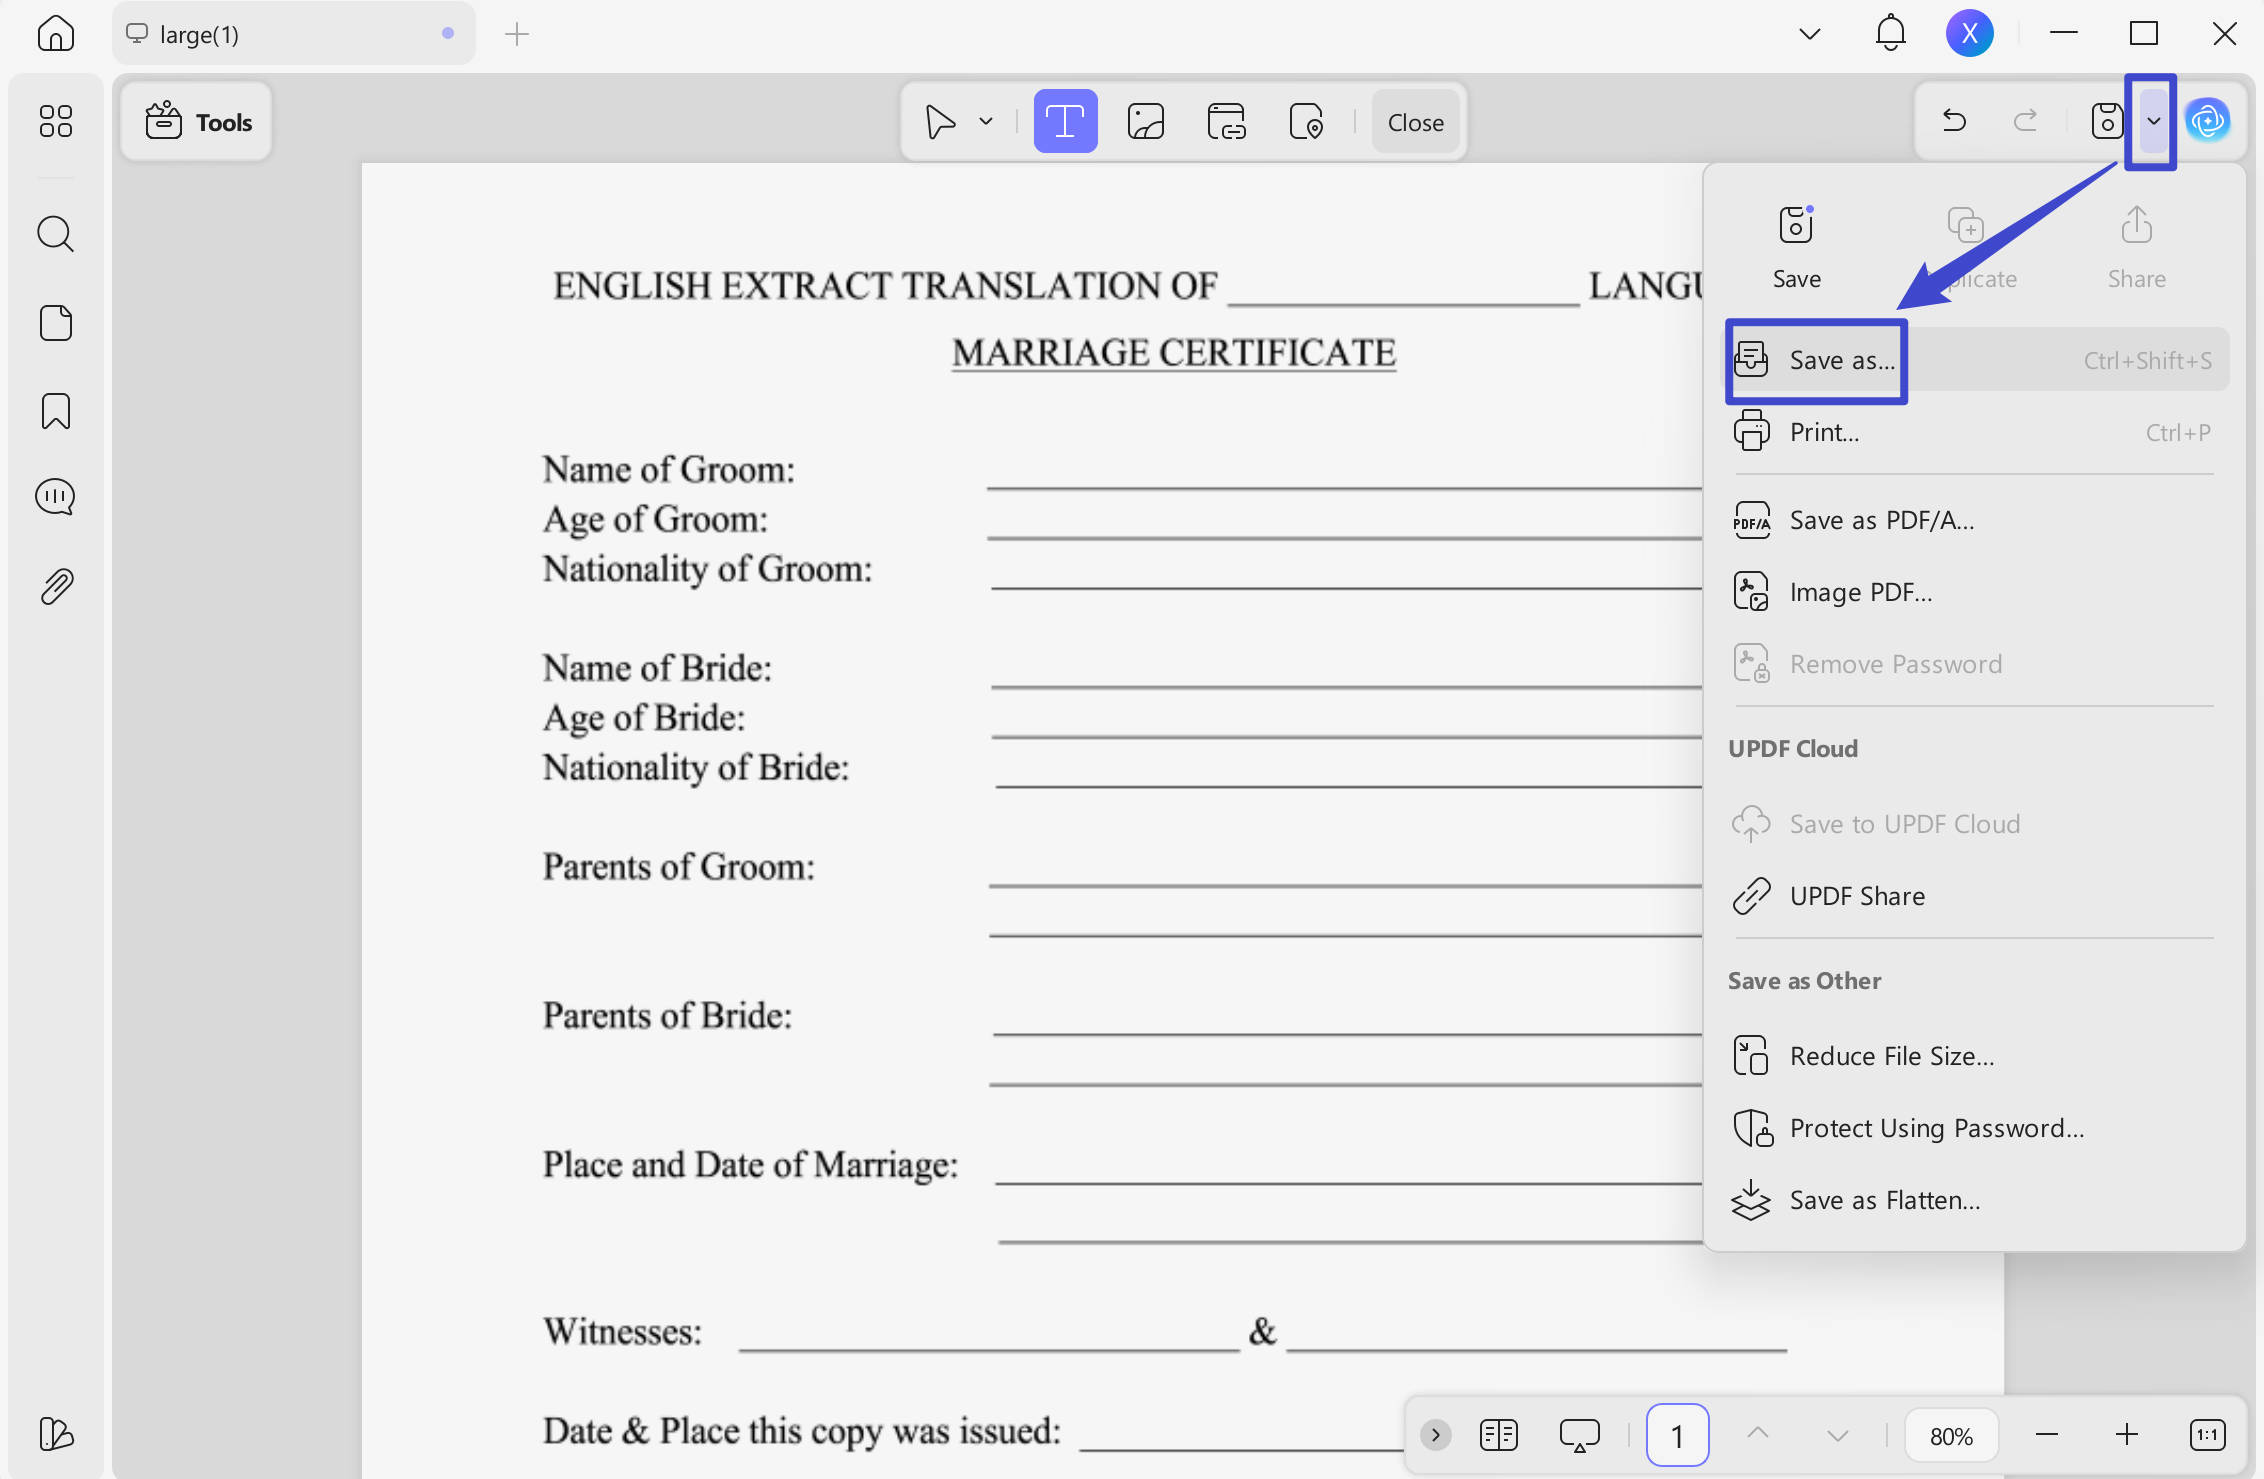Open the bookmarks panel
This screenshot has height=1479, width=2264.
pyautogui.click(x=55, y=411)
